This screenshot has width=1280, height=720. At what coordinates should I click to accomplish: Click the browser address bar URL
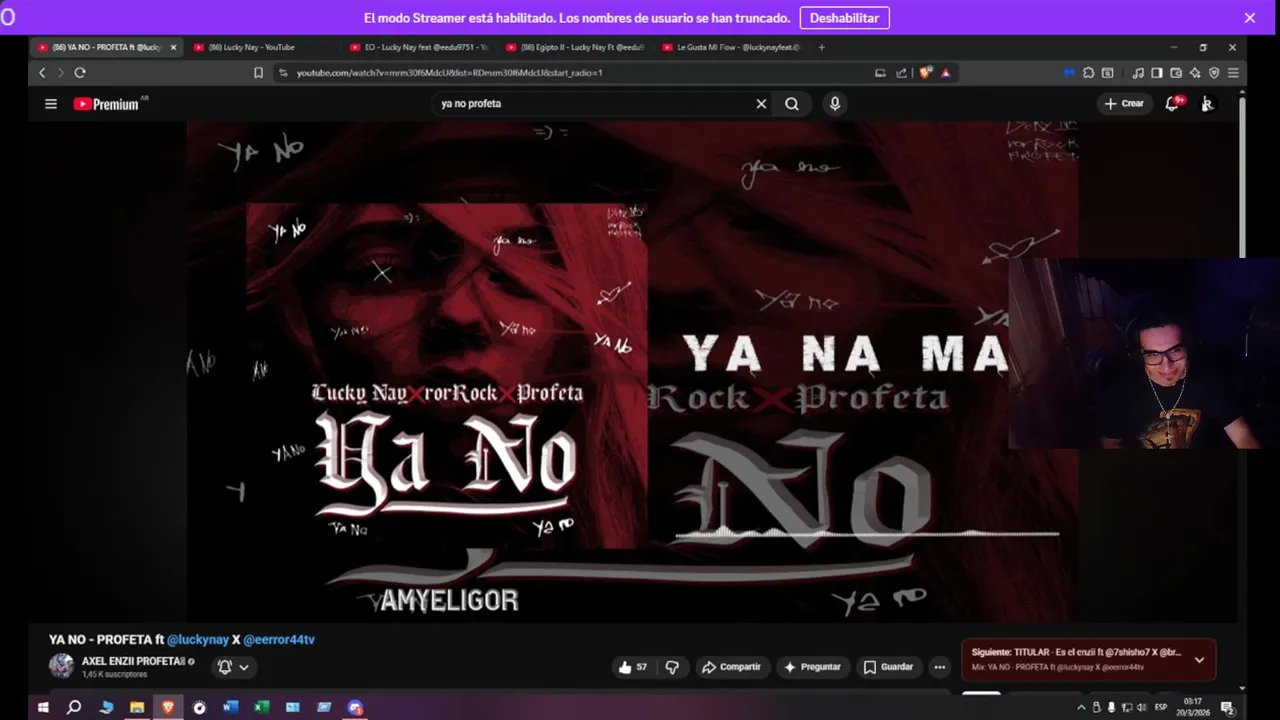click(449, 72)
